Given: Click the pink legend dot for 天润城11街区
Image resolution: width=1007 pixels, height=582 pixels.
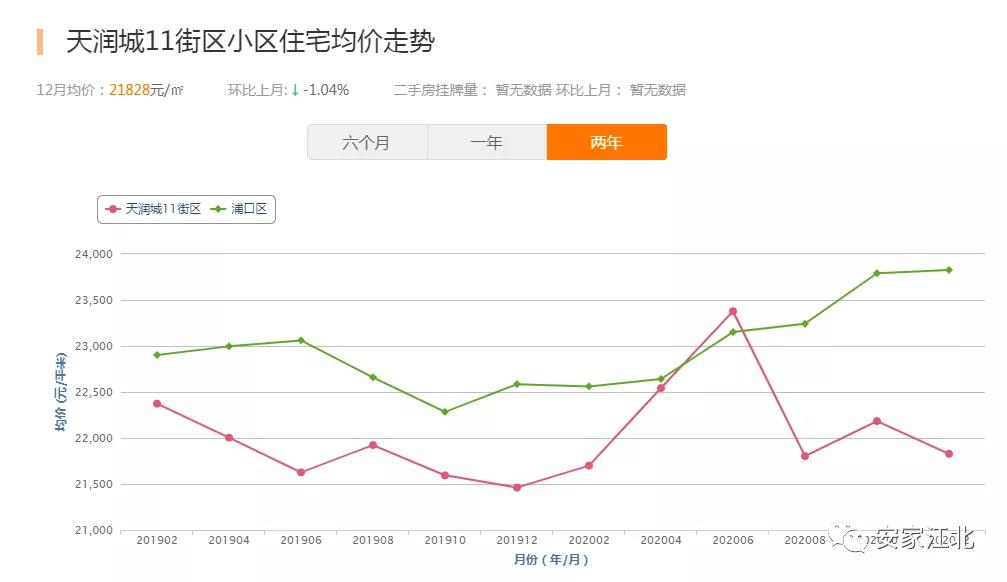Looking at the screenshot, I should [112, 208].
